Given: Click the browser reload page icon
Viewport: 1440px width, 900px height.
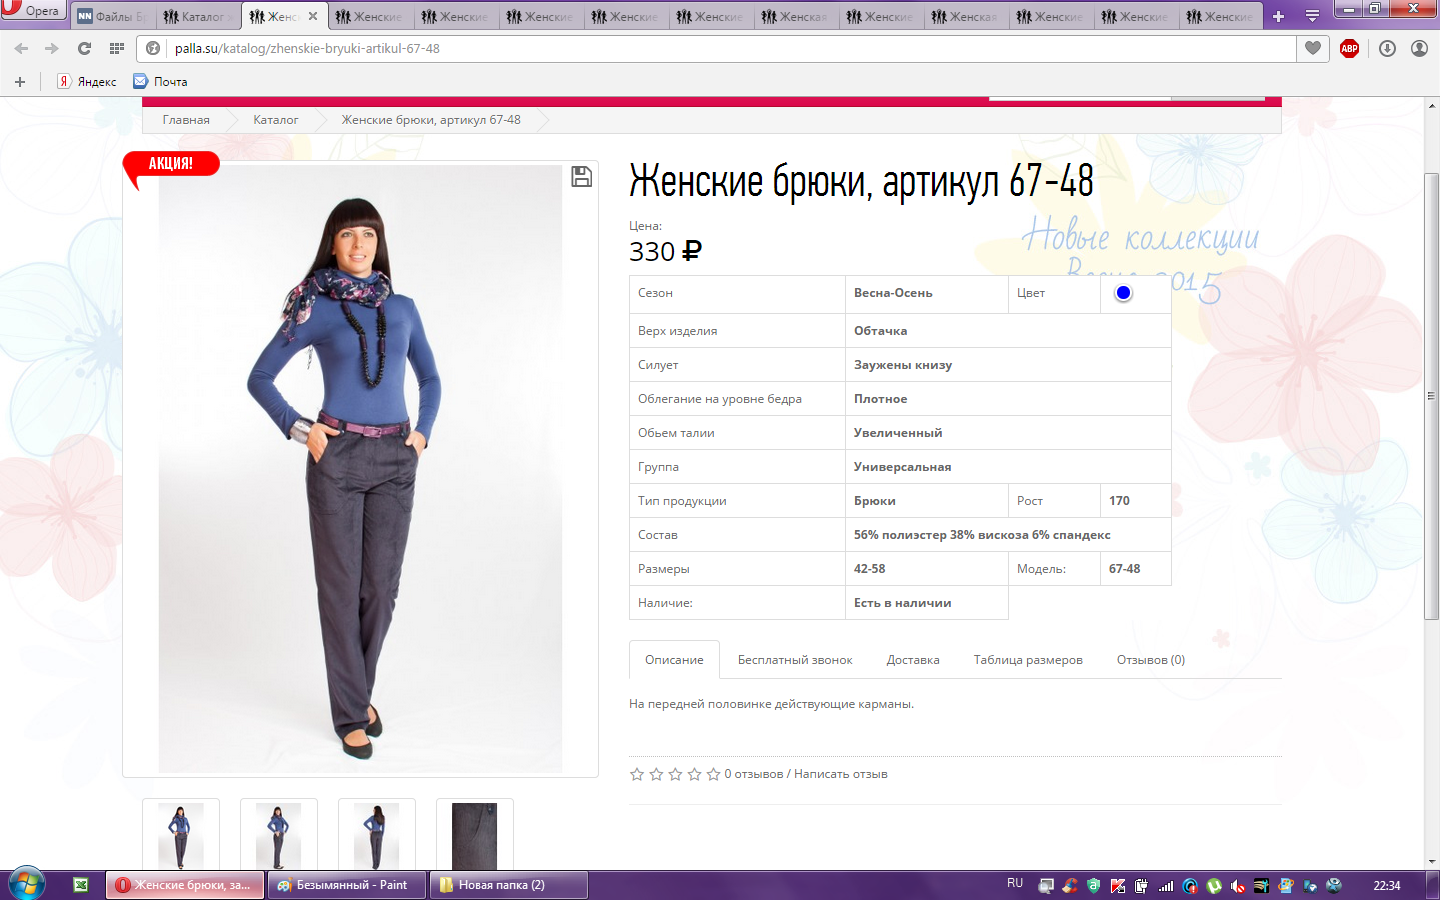Looking at the screenshot, I should [84, 48].
